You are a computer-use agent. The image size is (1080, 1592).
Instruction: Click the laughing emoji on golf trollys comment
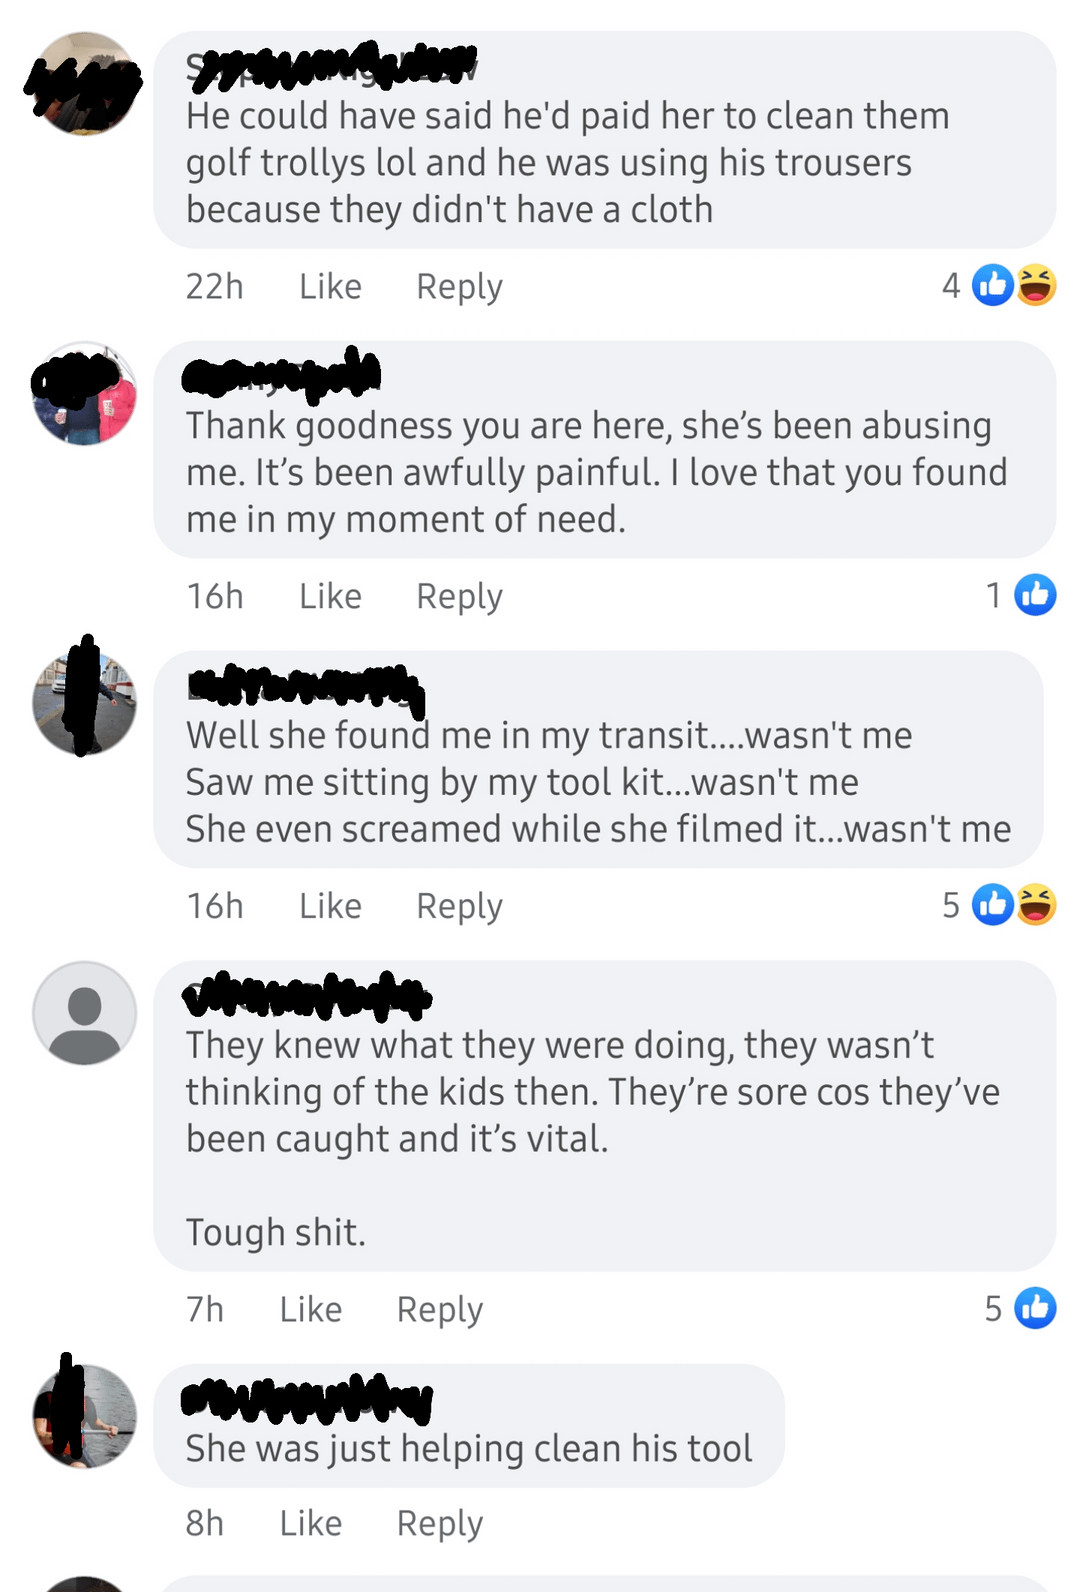(x=1037, y=286)
